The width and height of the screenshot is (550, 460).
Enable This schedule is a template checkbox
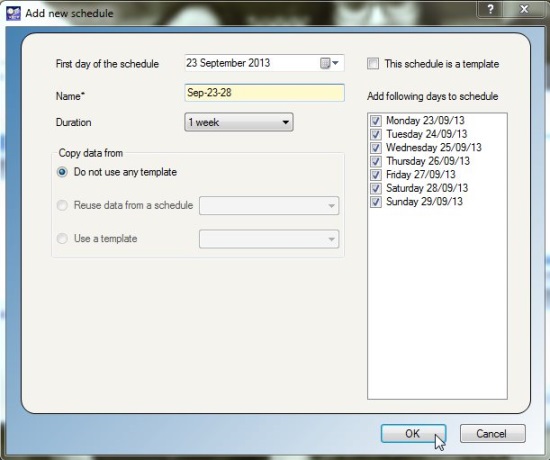coord(373,64)
